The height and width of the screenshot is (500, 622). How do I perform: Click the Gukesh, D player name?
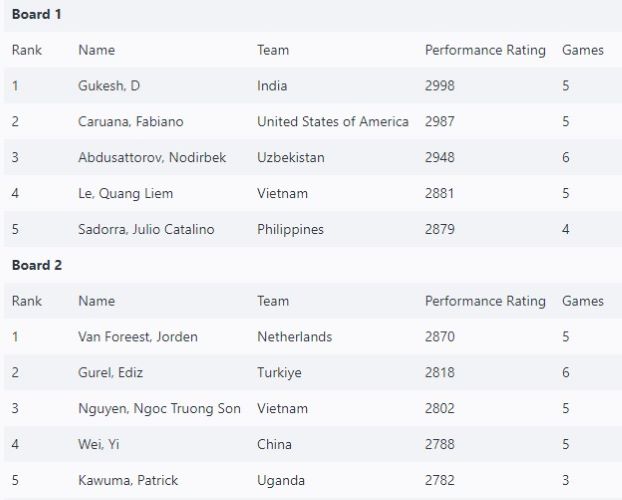pyautogui.click(x=109, y=86)
